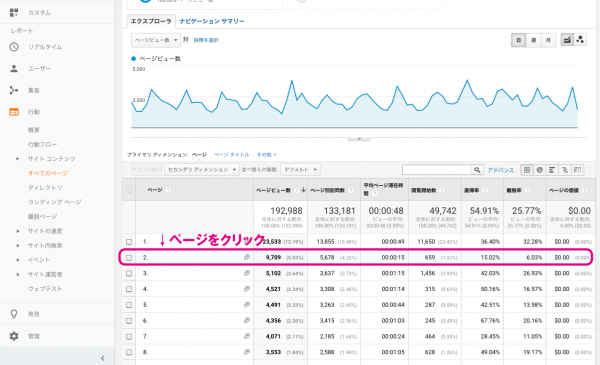This screenshot has height=365, width=600.
Task: Open row 3 page in new window icon
Action: pyautogui.click(x=247, y=273)
